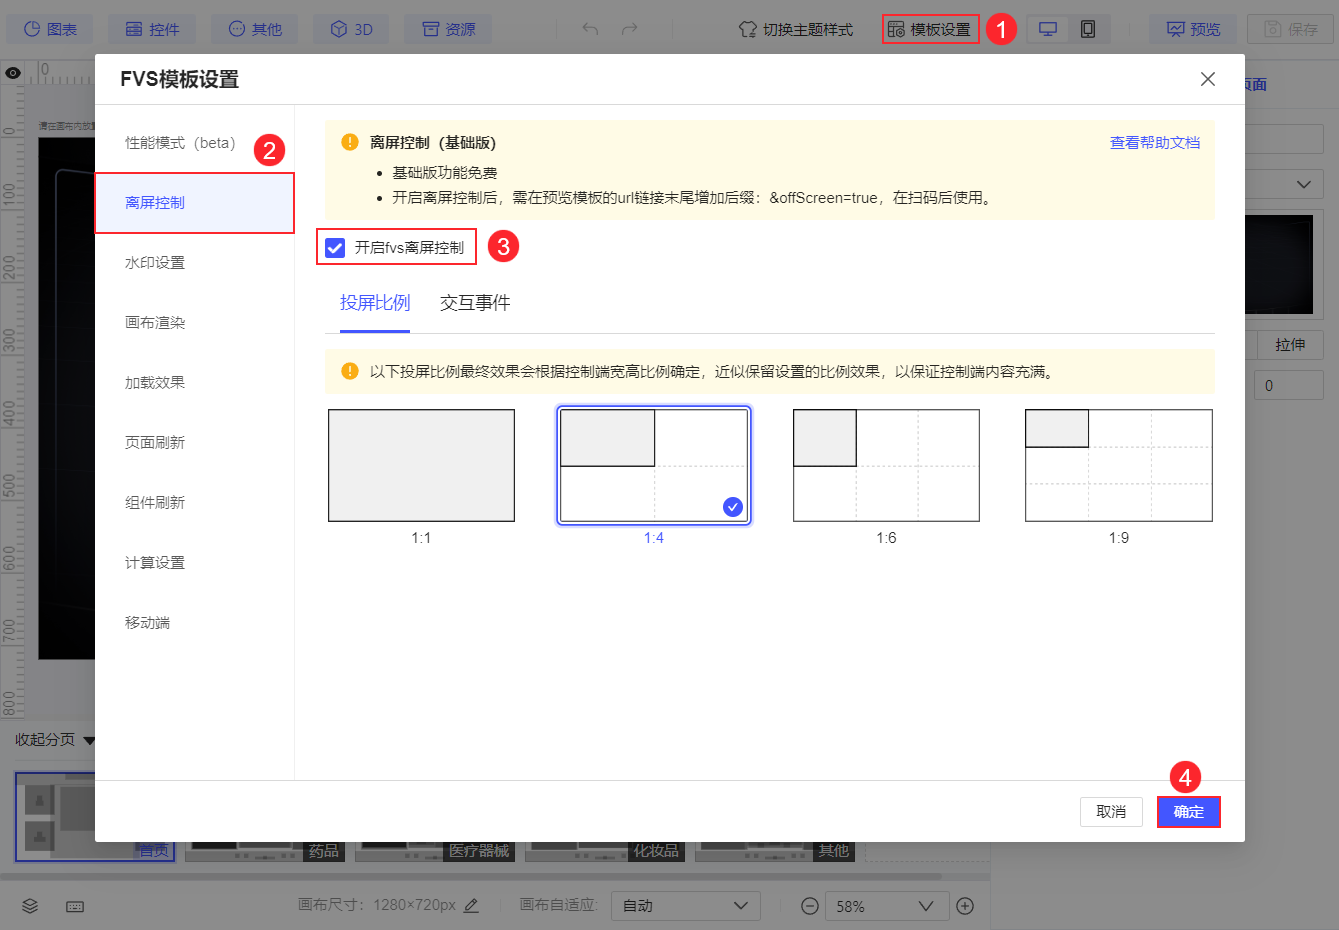1339x930 pixels.
Task: Select 组件刷新 in sidebar
Action: click(194, 503)
